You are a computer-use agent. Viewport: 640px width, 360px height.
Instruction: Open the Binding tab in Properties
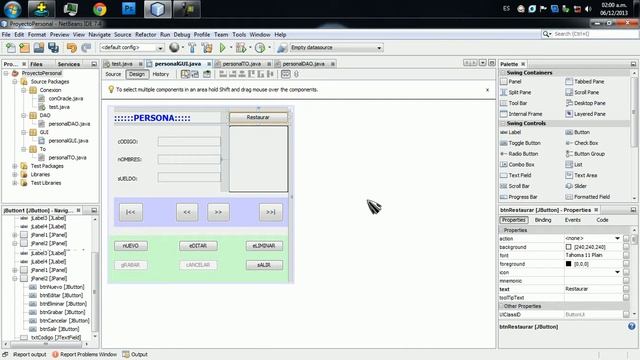click(543, 220)
